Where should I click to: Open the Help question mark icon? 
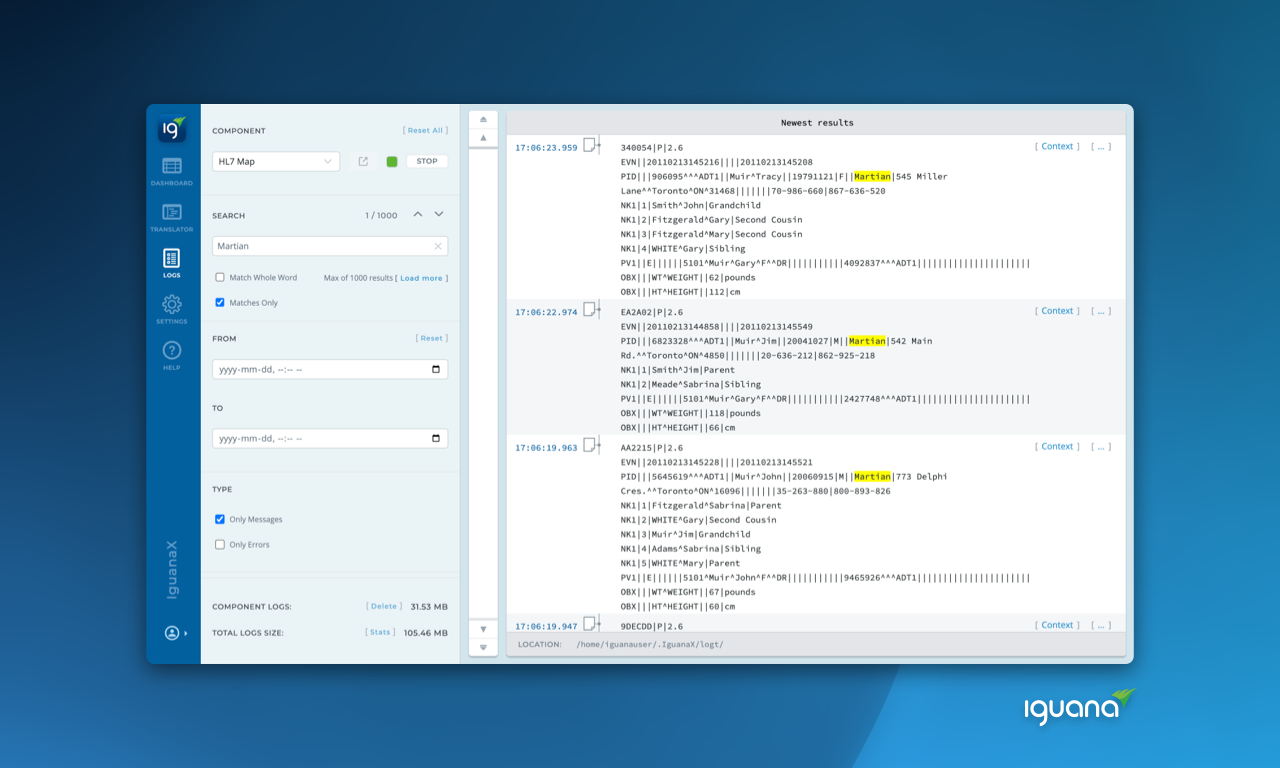coord(172,355)
